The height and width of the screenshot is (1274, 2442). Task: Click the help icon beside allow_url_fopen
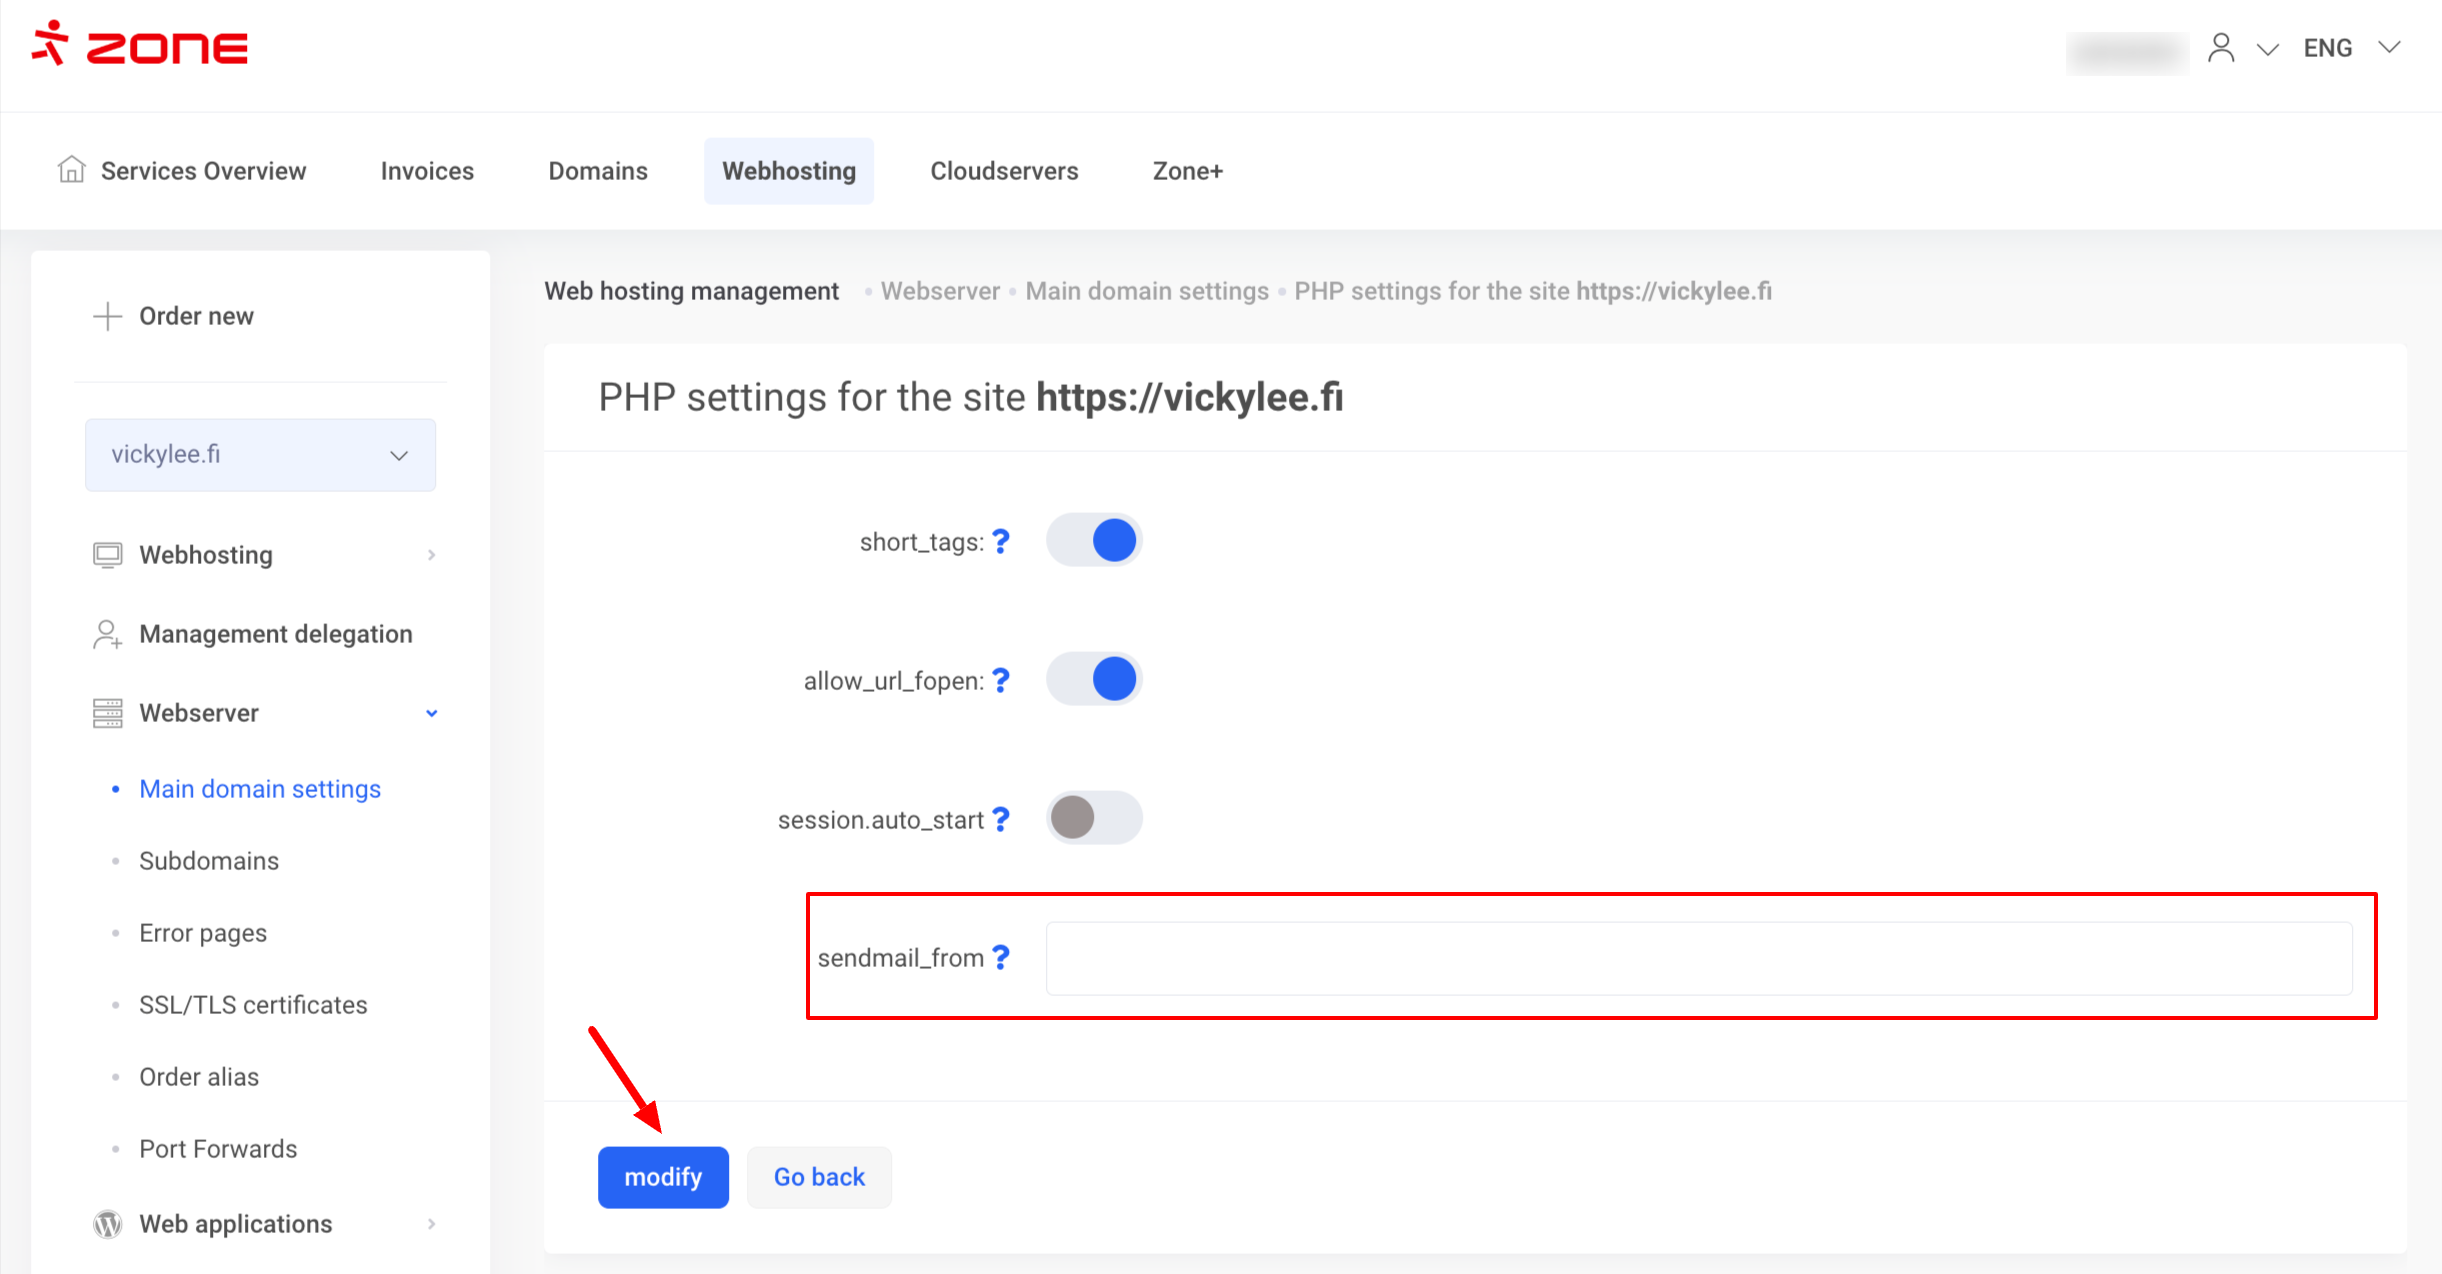tap(1001, 681)
